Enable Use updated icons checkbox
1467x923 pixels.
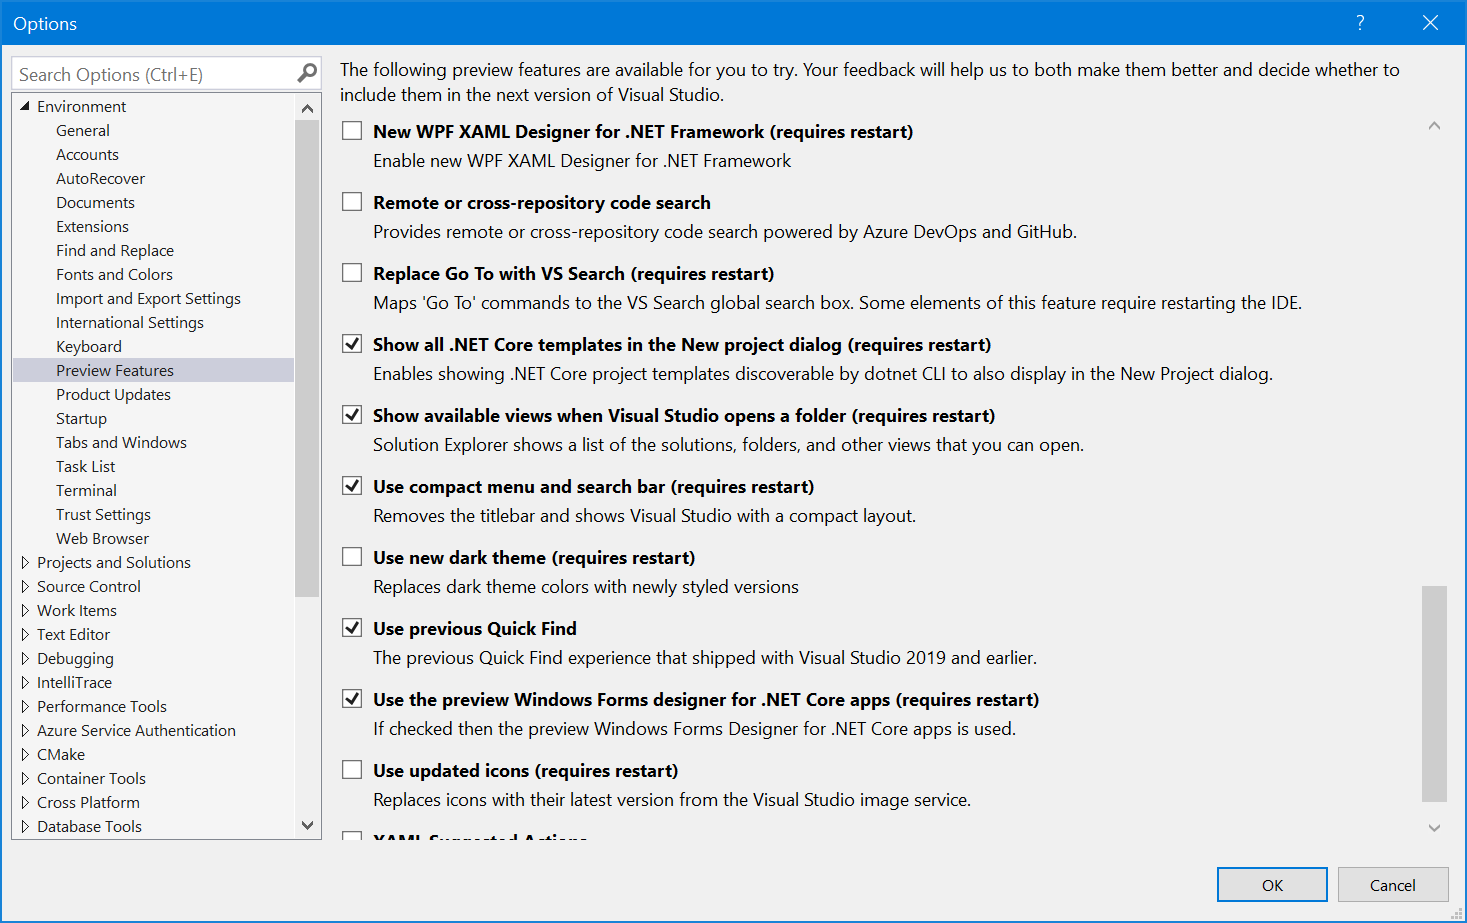pyautogui.click(x=352, y=770)
